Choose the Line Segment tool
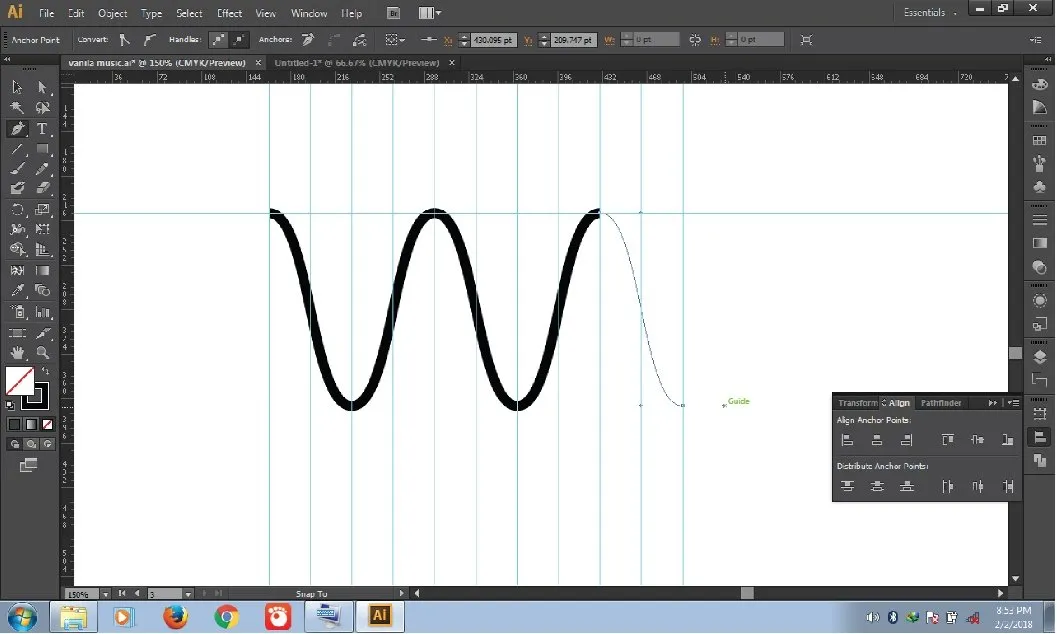This screenshot has height=634, width=1057. click(x=17, y=149)
